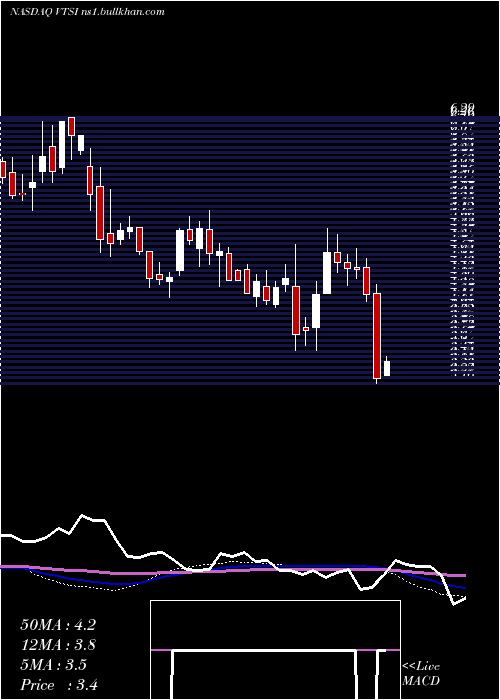Click the NASDAQ VTSI ns1.bullkhan.com title text
500x700 pixels.
pos(87,11)
